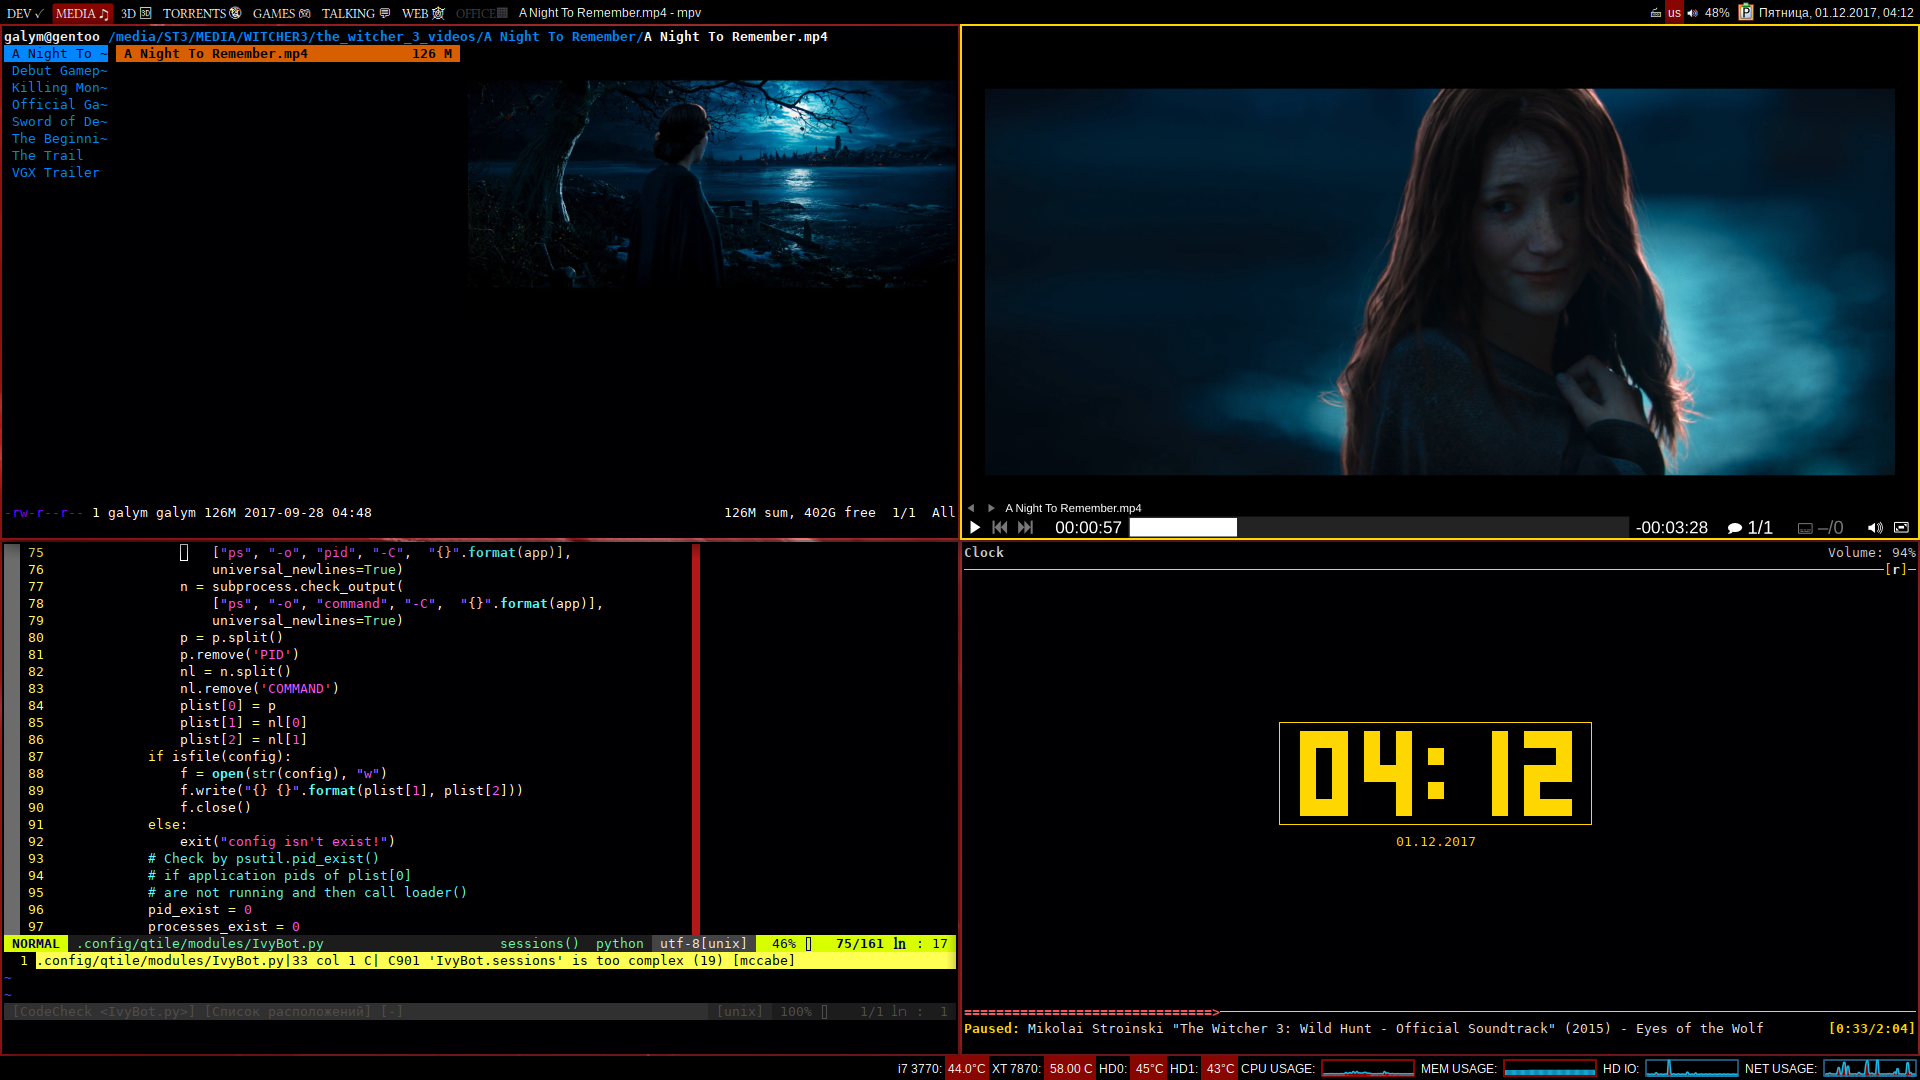
Task: Switch to the WEB workspace
Action: point(423,13)
